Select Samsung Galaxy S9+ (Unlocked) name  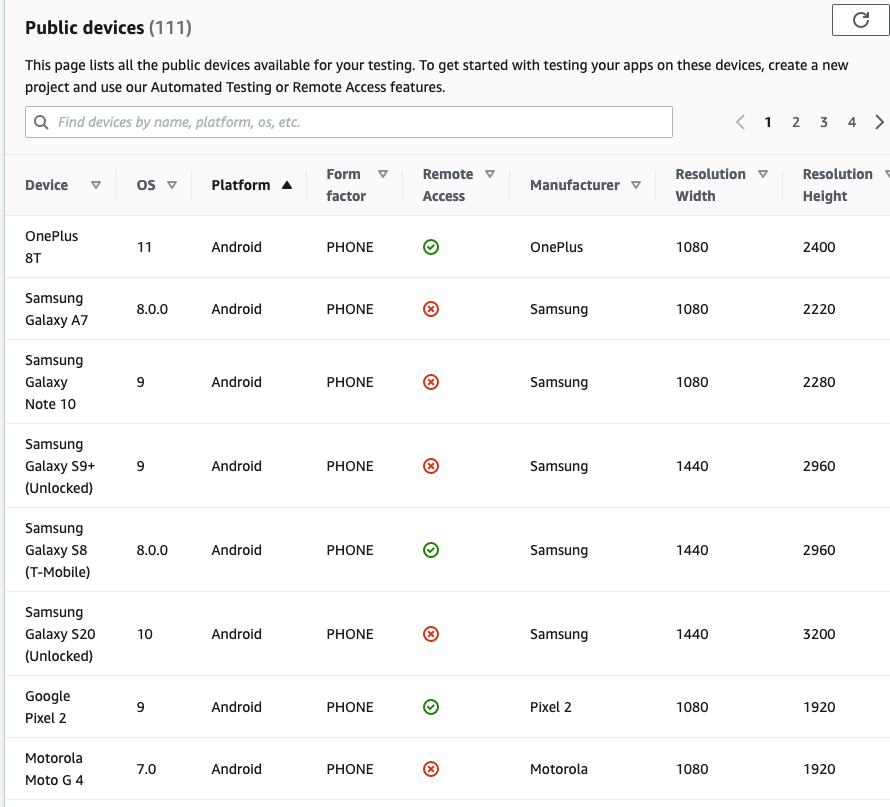point(60,466)
